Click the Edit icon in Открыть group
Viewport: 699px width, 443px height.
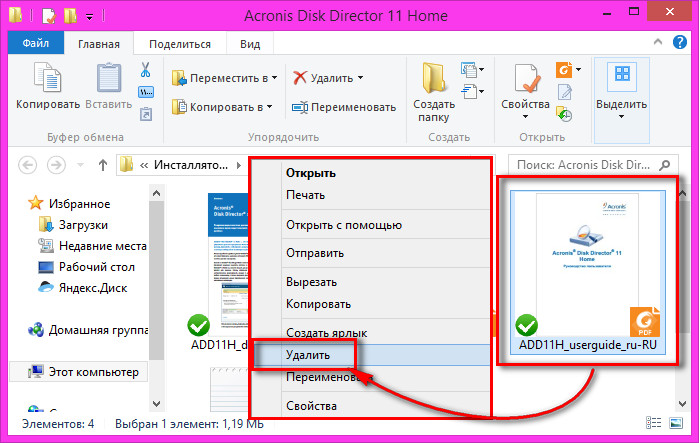click(565, 92)
